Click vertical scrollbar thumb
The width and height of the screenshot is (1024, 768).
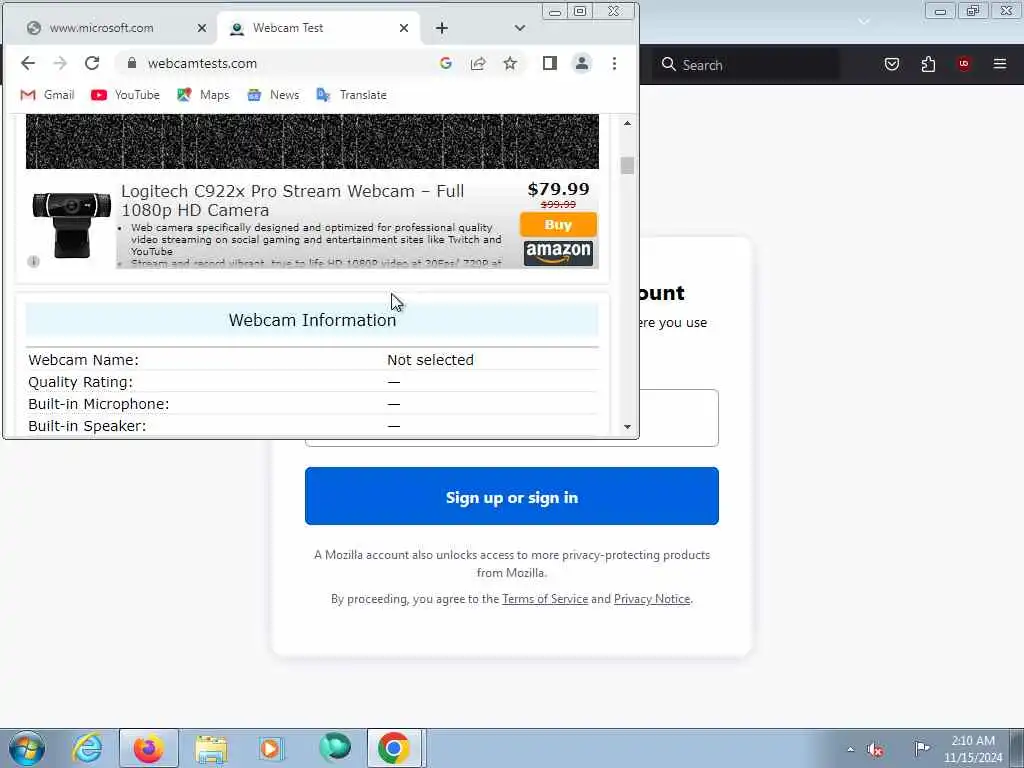[x=627, y=166]
